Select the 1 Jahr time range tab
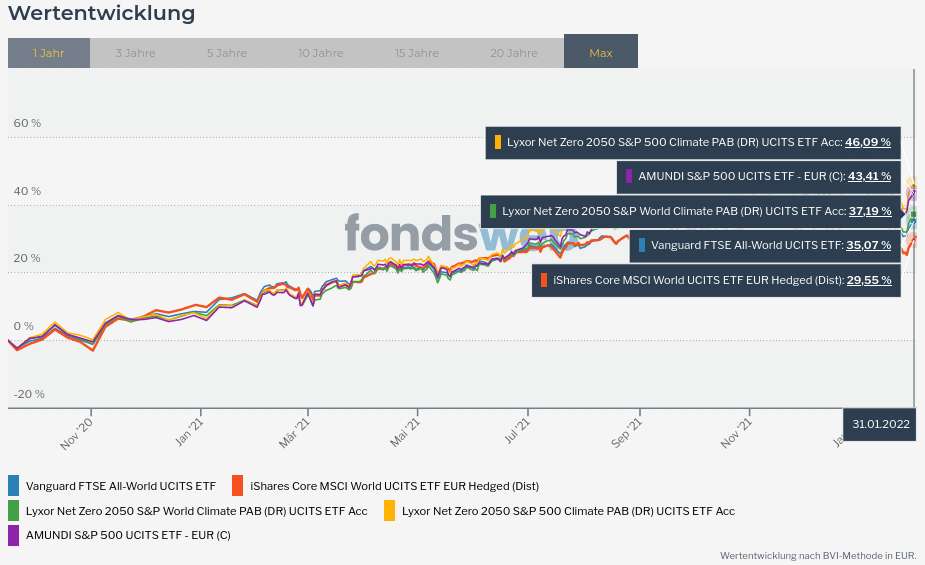 click(x=48, y=53)
